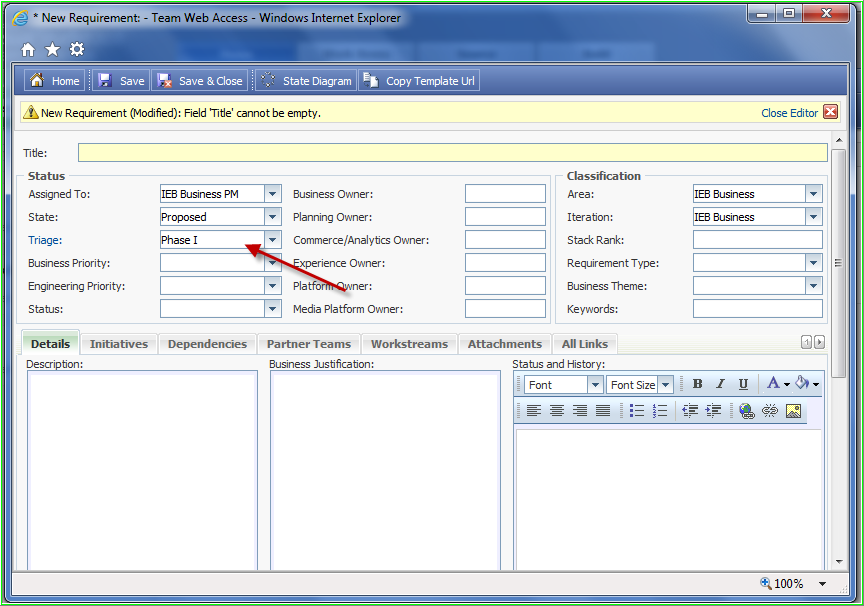
Task: Select the bulleted list icon
Action: click(x=636, y=410)
